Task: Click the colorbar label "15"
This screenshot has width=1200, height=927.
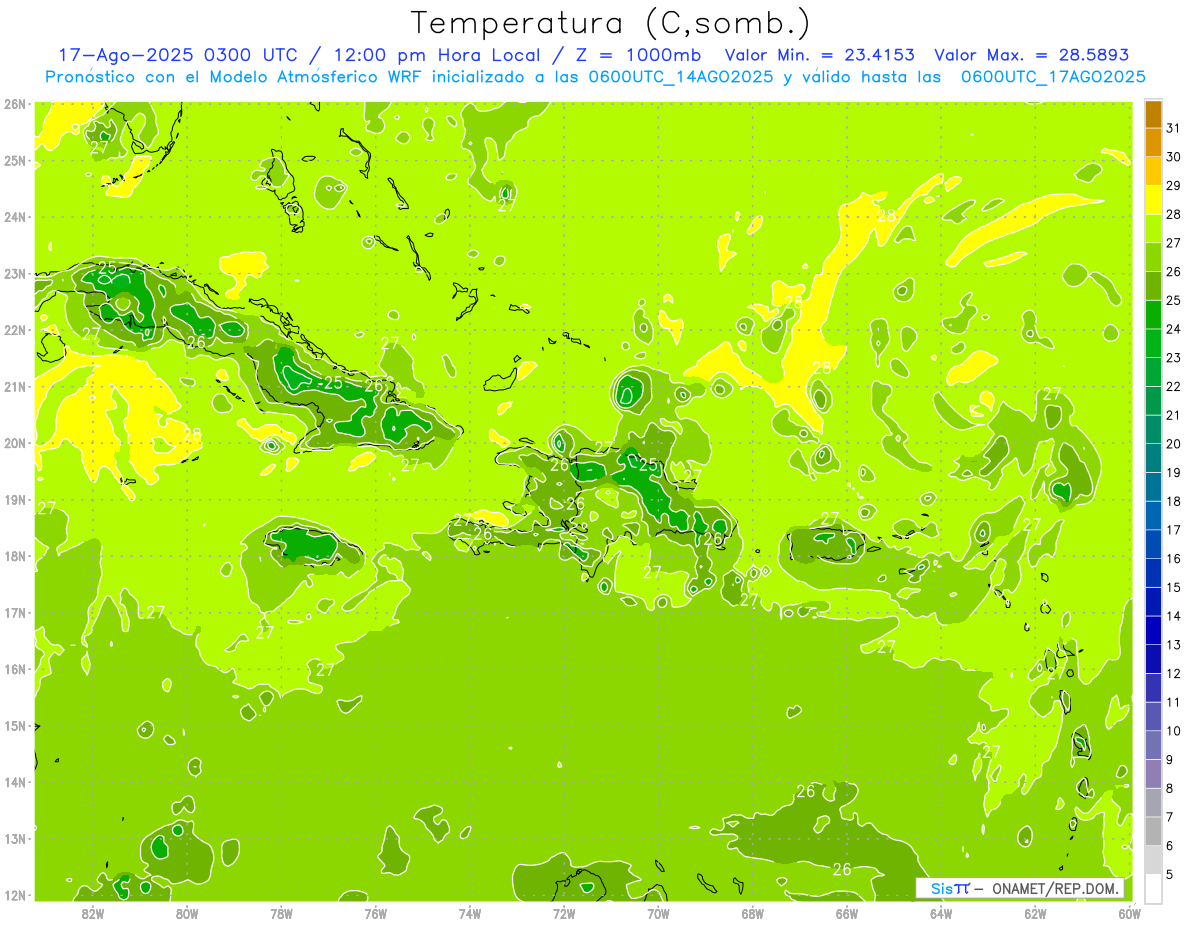Action: coord(1174,587)
